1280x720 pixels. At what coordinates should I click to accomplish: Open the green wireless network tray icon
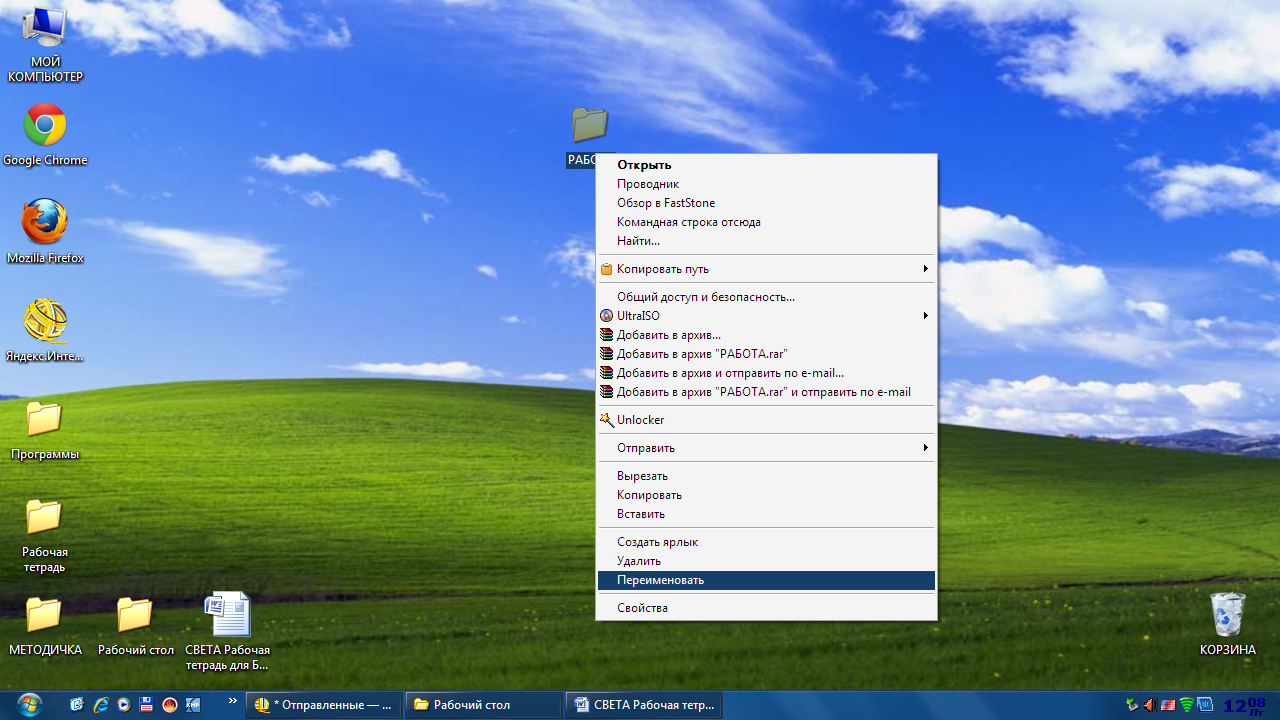coord(1187,705)
